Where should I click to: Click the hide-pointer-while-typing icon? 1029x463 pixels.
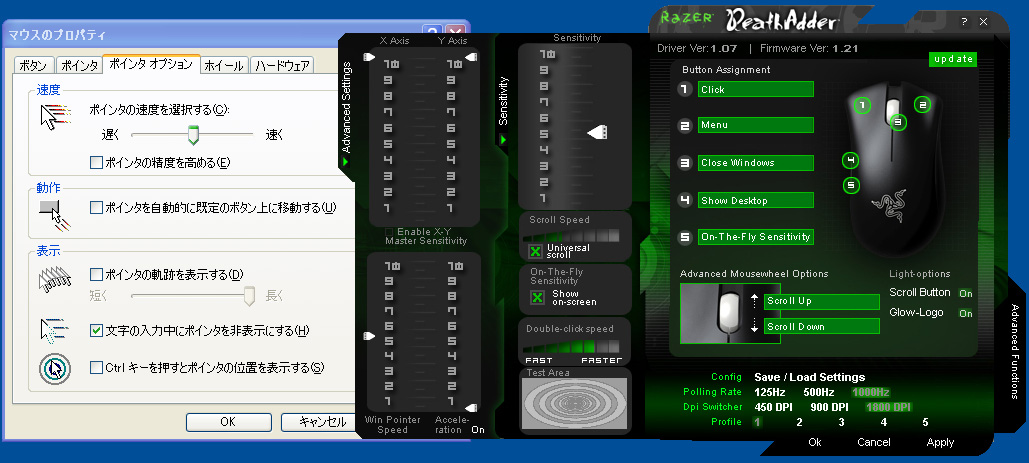[x=55, y=331]
